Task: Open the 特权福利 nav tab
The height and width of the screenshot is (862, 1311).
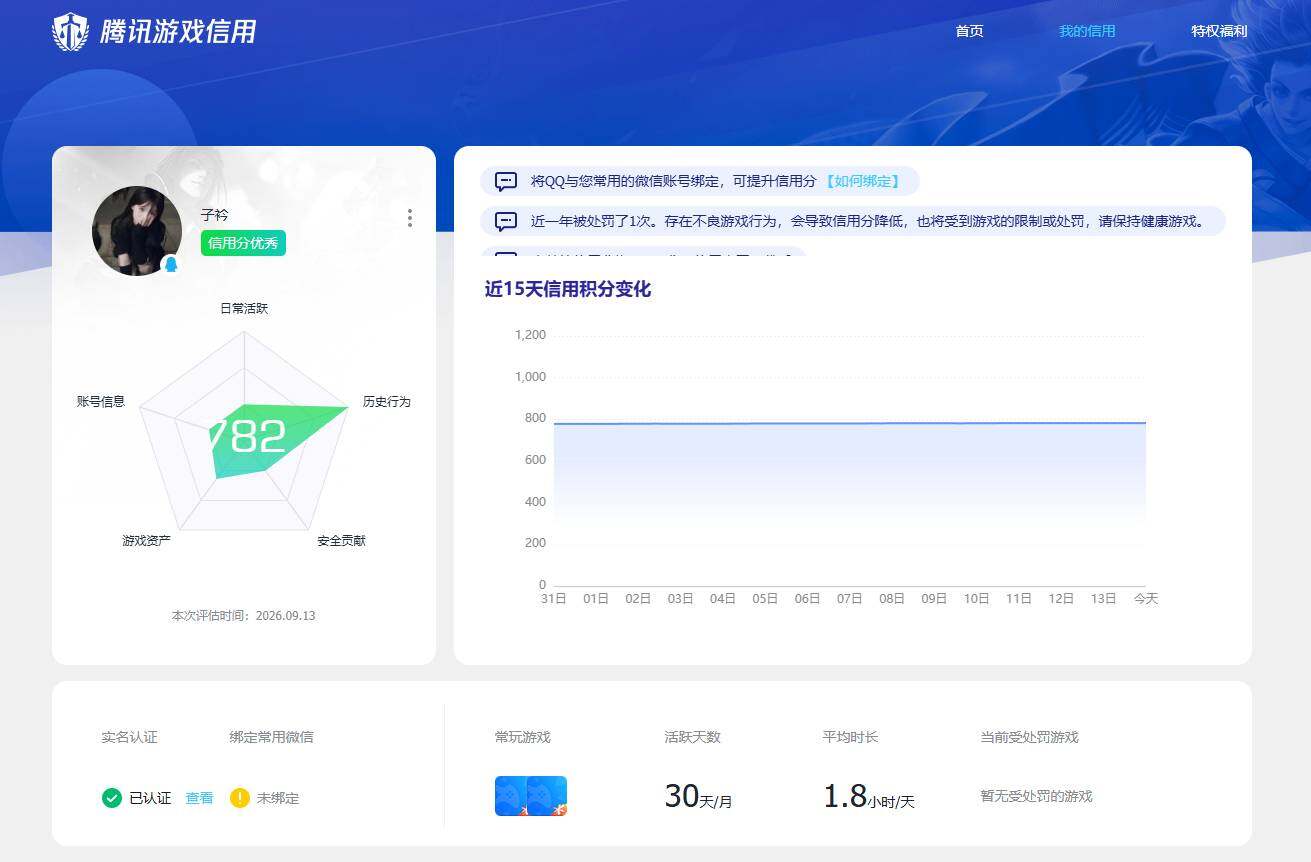Action: [1219, 31]
